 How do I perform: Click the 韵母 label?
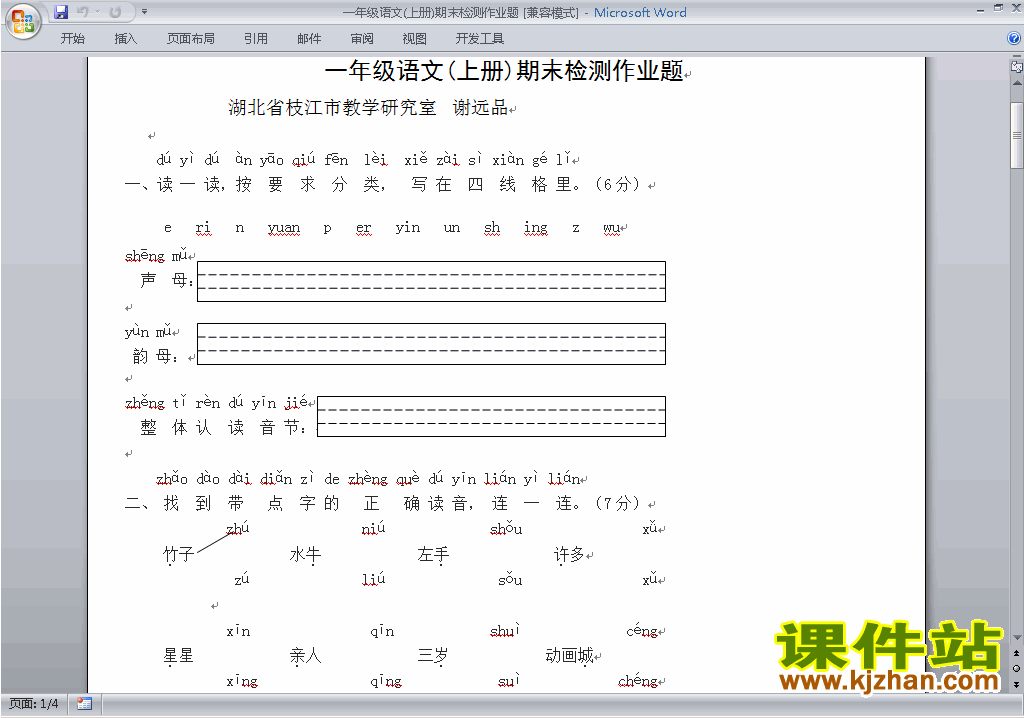tap(155, 356)
